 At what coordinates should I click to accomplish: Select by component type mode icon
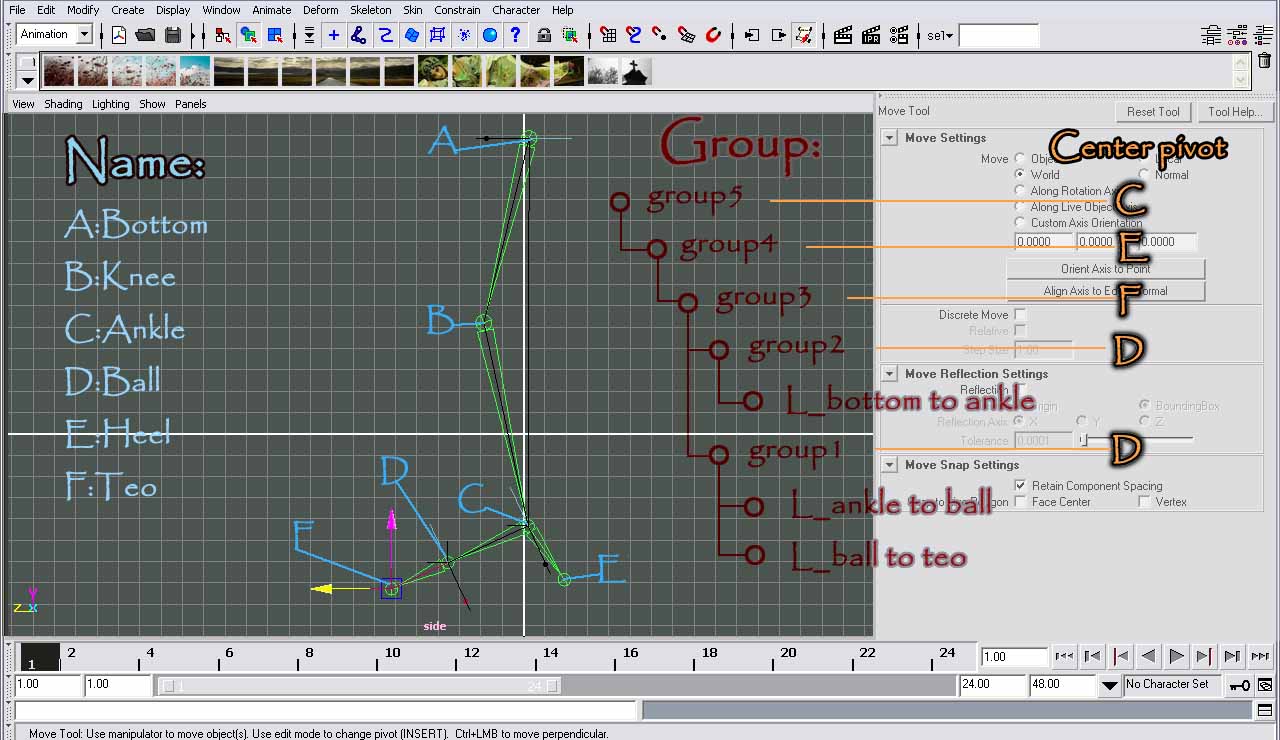tap(275, 35)
